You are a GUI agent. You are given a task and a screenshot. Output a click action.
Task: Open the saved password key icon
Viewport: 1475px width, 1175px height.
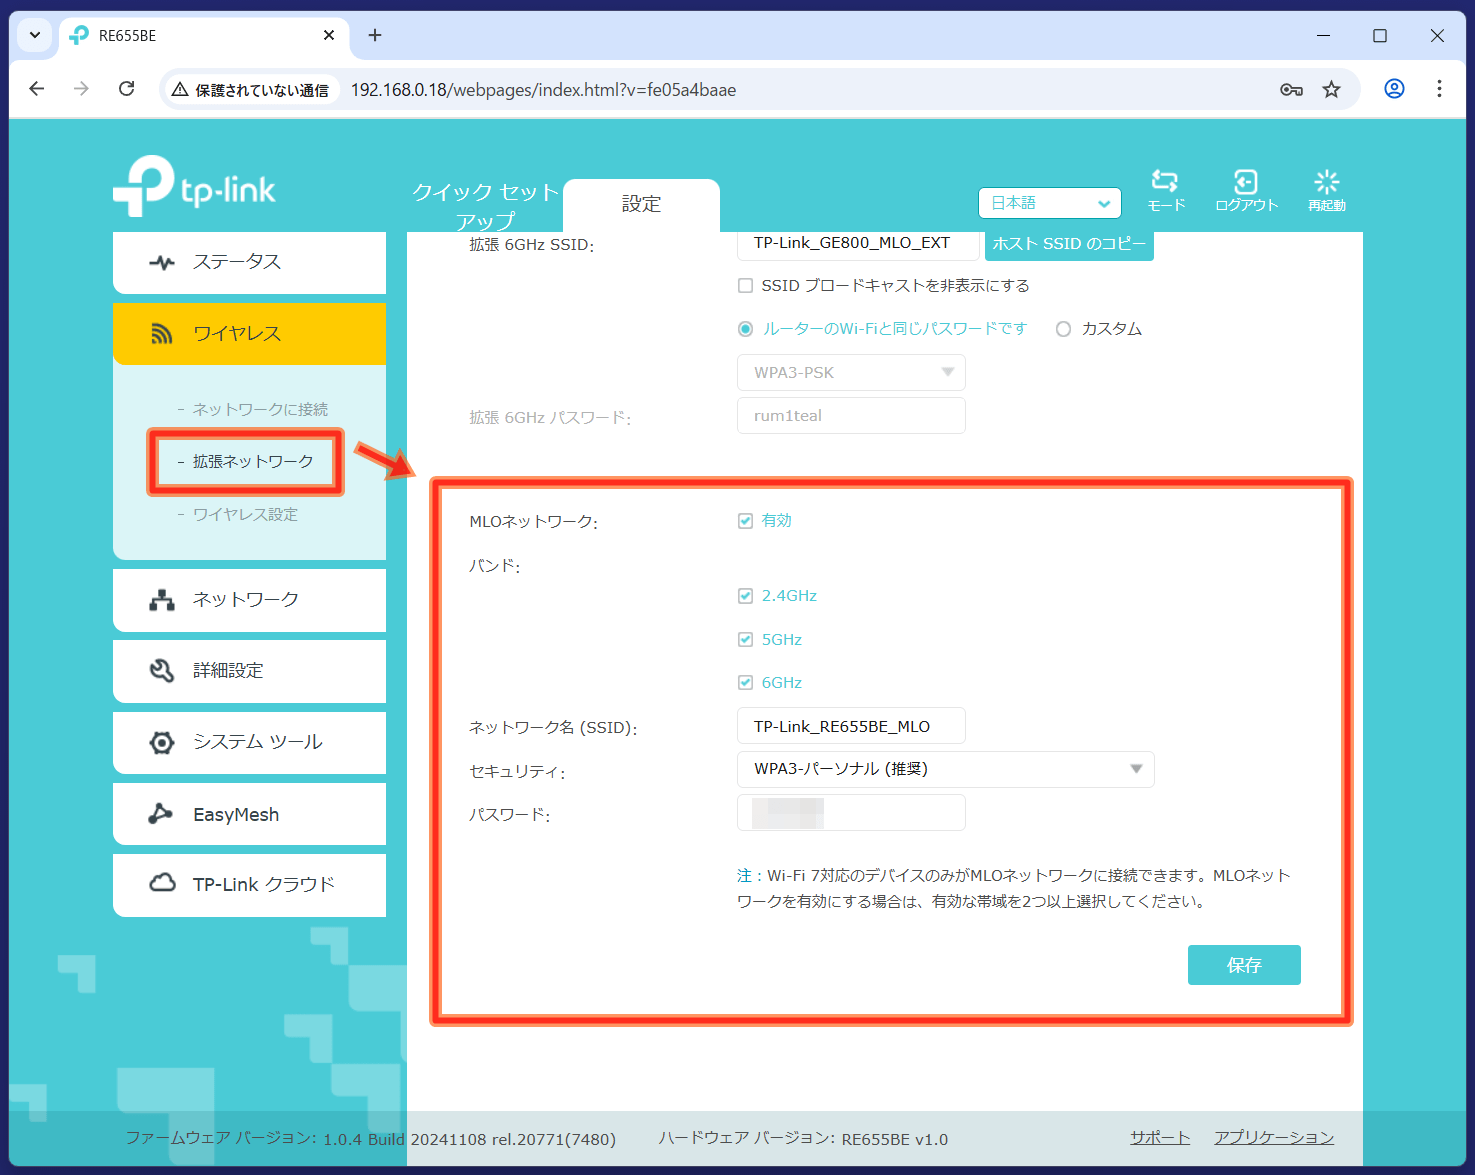click(1291, 90)
